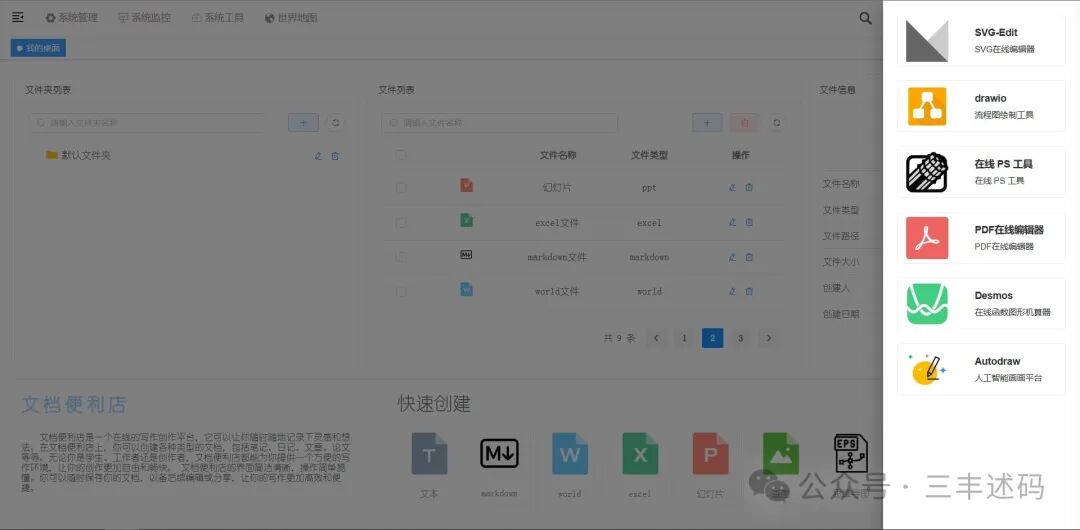Open the 系统工具 menu
The image size is (1080, 530).
(x=218, y=18)
